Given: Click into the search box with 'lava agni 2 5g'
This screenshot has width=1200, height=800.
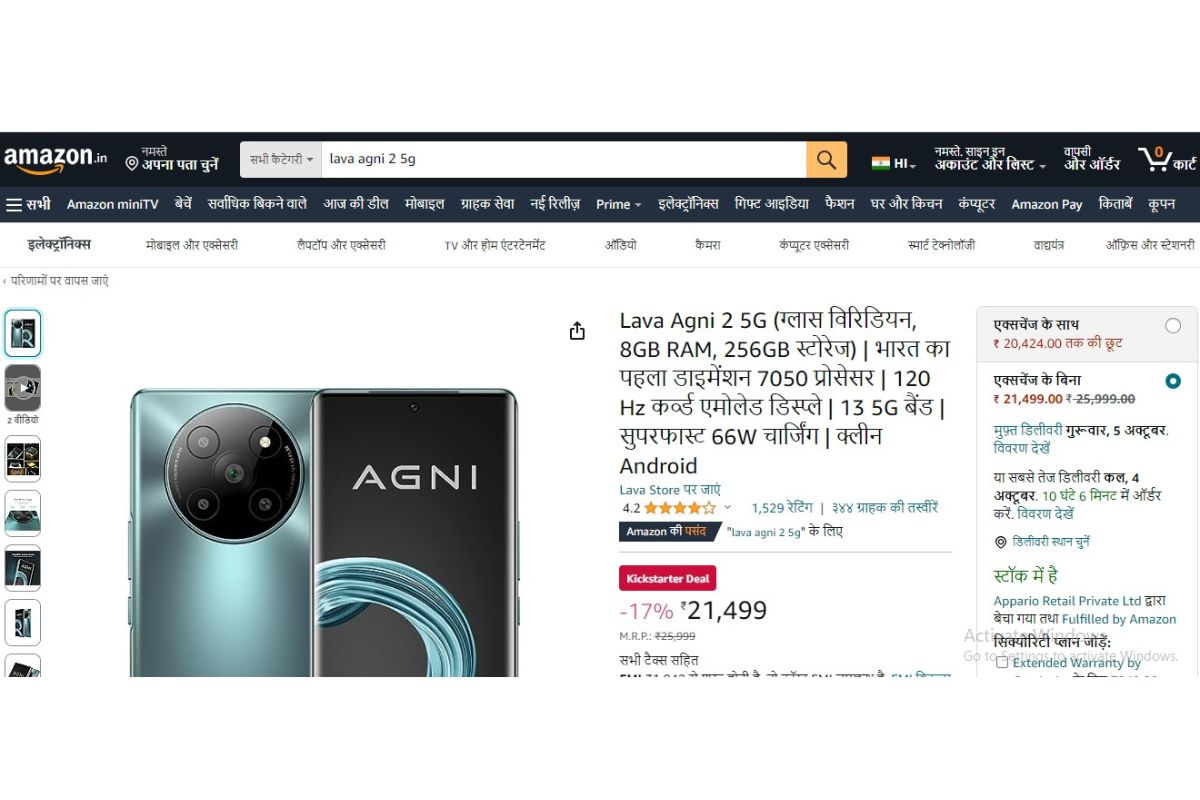Looking at the screenshot, I should point(564,160).
